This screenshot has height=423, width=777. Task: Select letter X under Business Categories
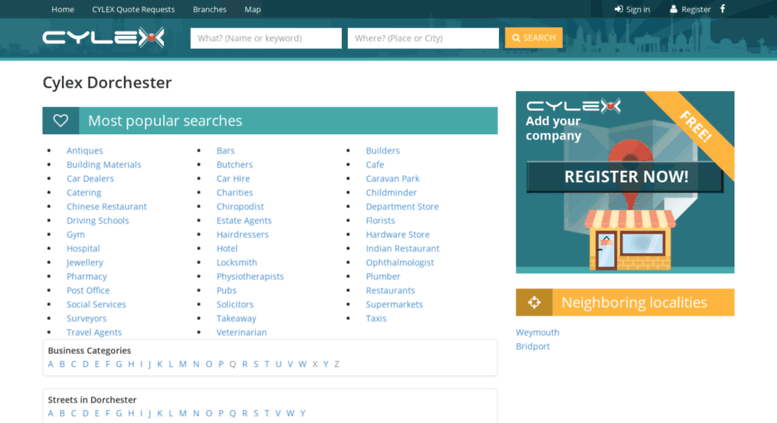315,364
